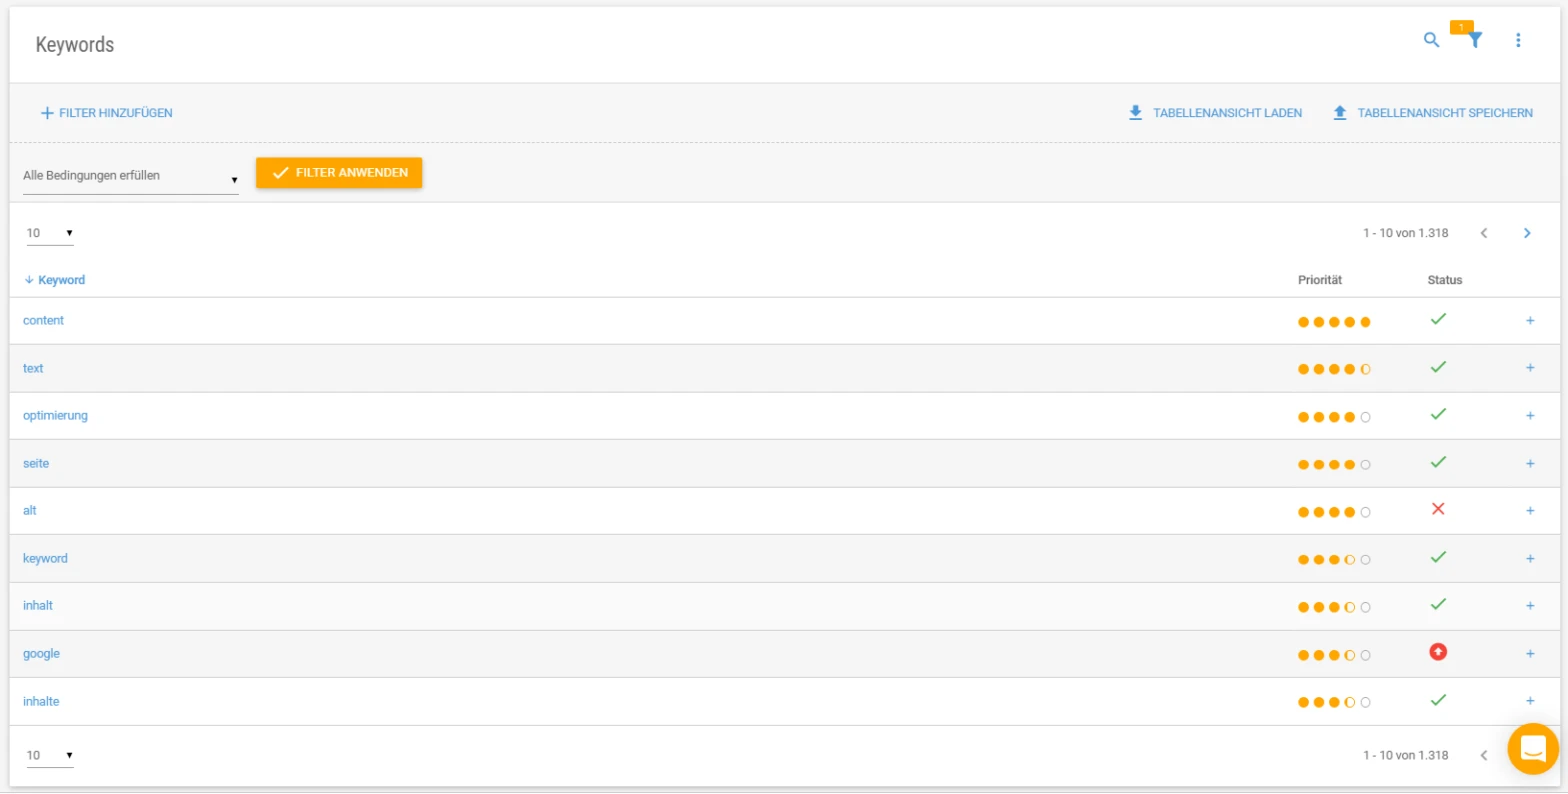Open the keyword 'optimierung' link
The width and height of the screenshot is (1568, 794).
point(55,415)
